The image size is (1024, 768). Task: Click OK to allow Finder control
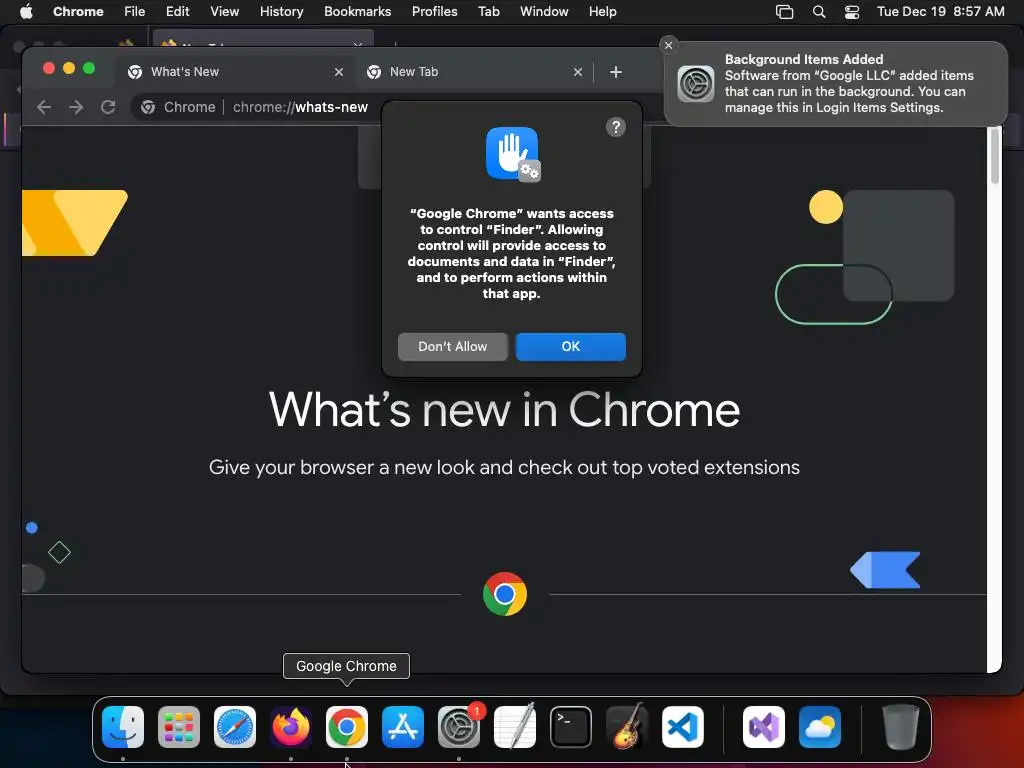click(x=571, y=347)
